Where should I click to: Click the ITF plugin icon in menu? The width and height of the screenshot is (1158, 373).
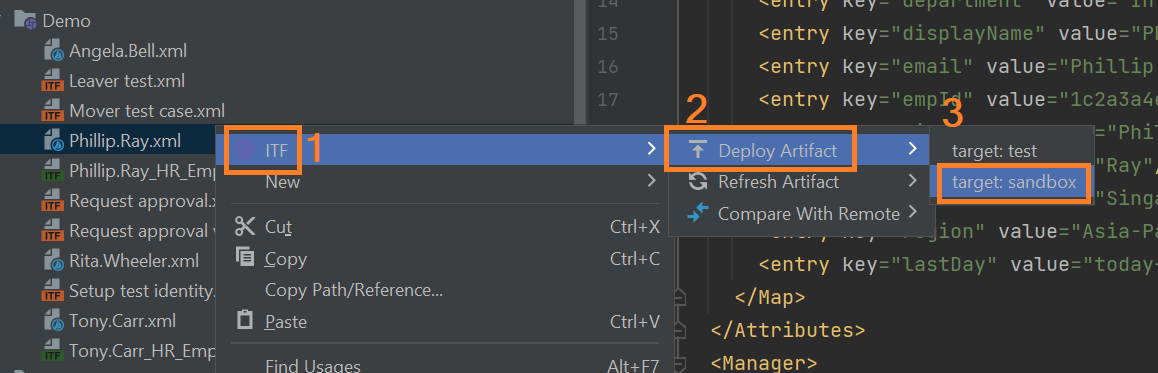(x=244, y=150)
